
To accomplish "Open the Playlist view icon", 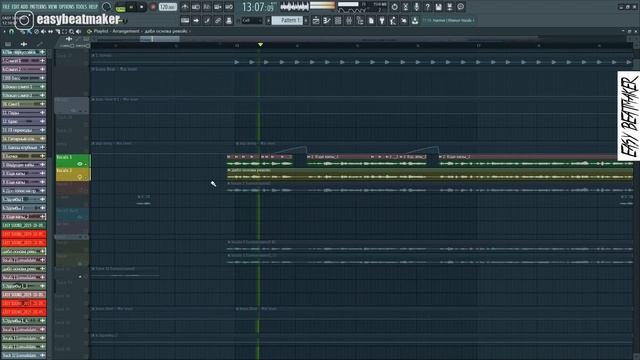I will tap(316, 20).
